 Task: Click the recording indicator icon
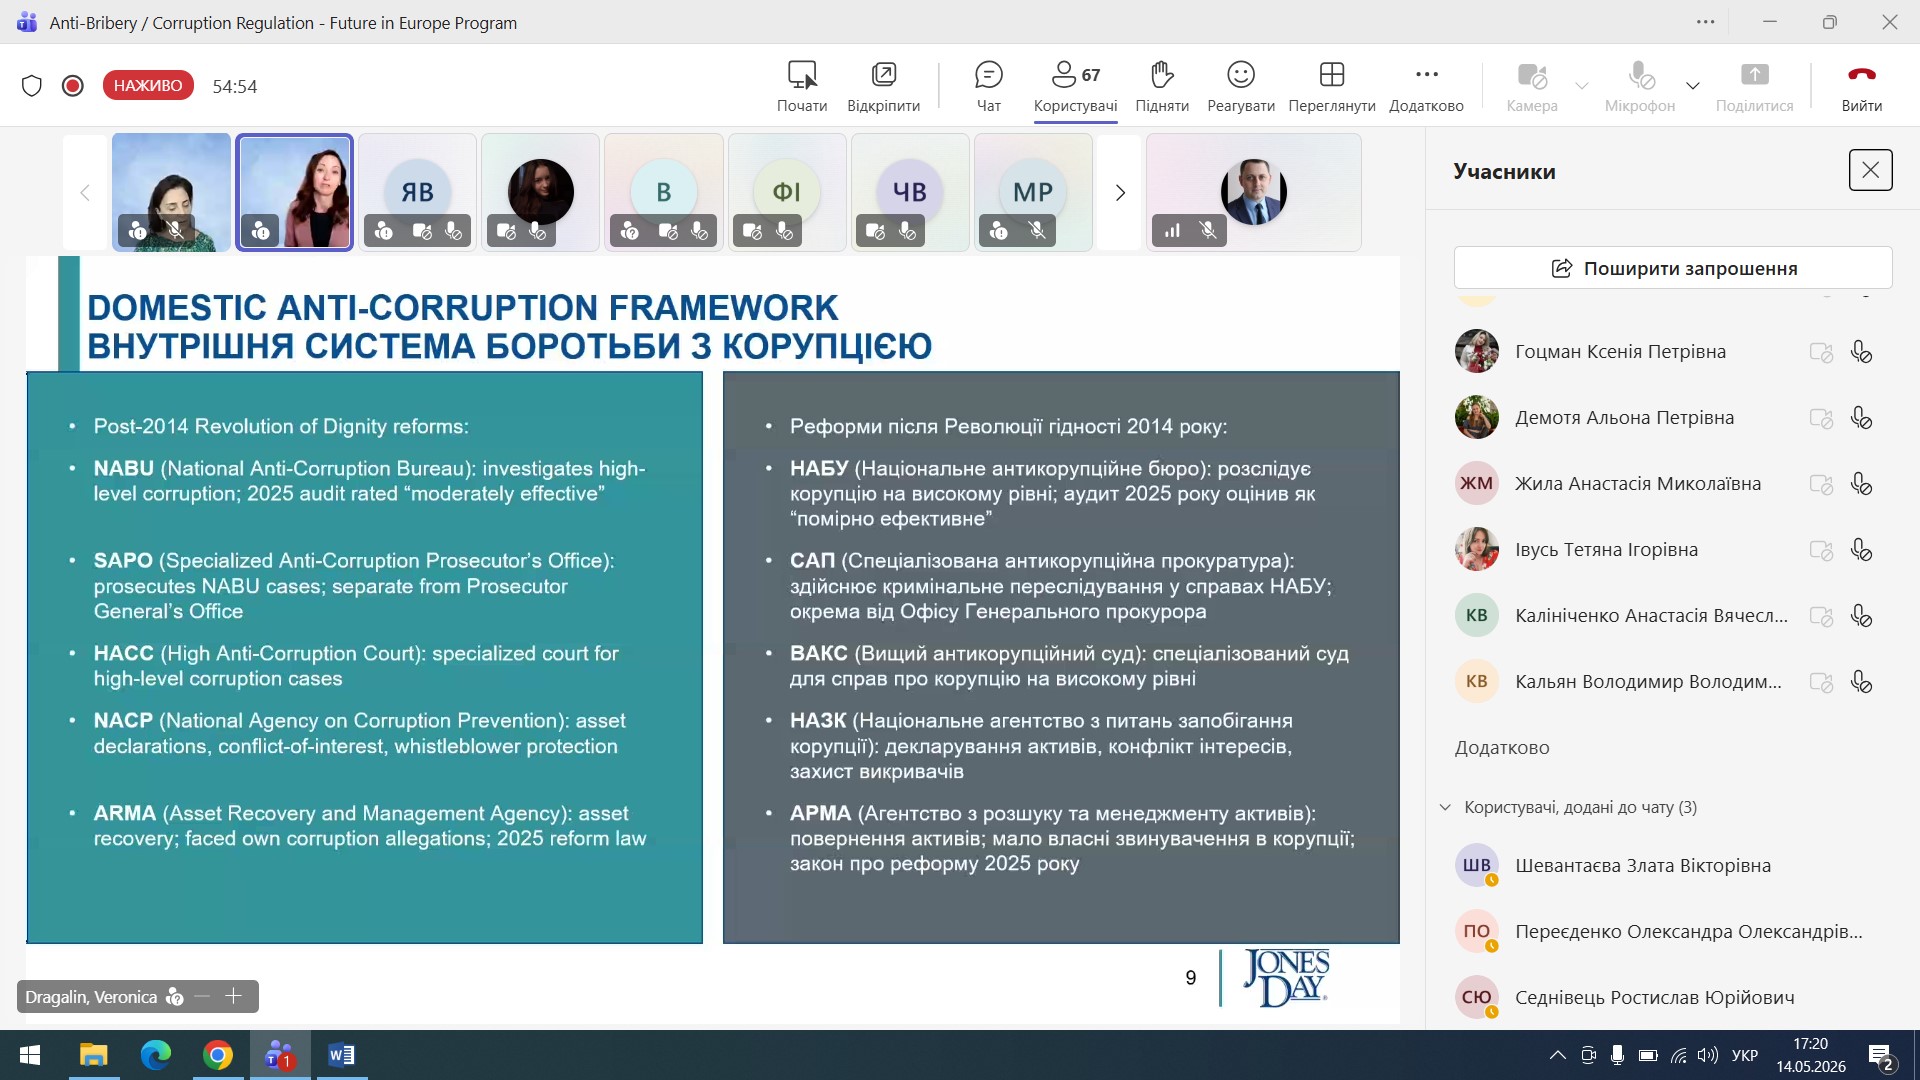click(72, 86)
